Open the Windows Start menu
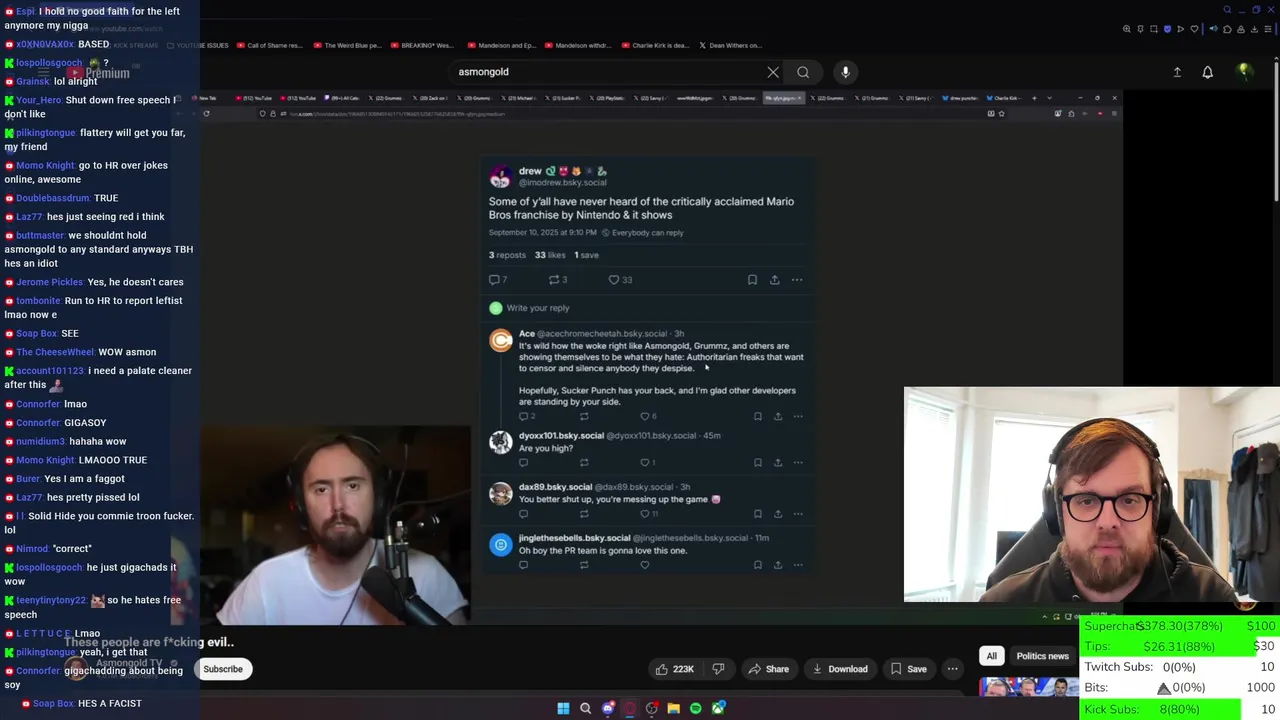 563,708
